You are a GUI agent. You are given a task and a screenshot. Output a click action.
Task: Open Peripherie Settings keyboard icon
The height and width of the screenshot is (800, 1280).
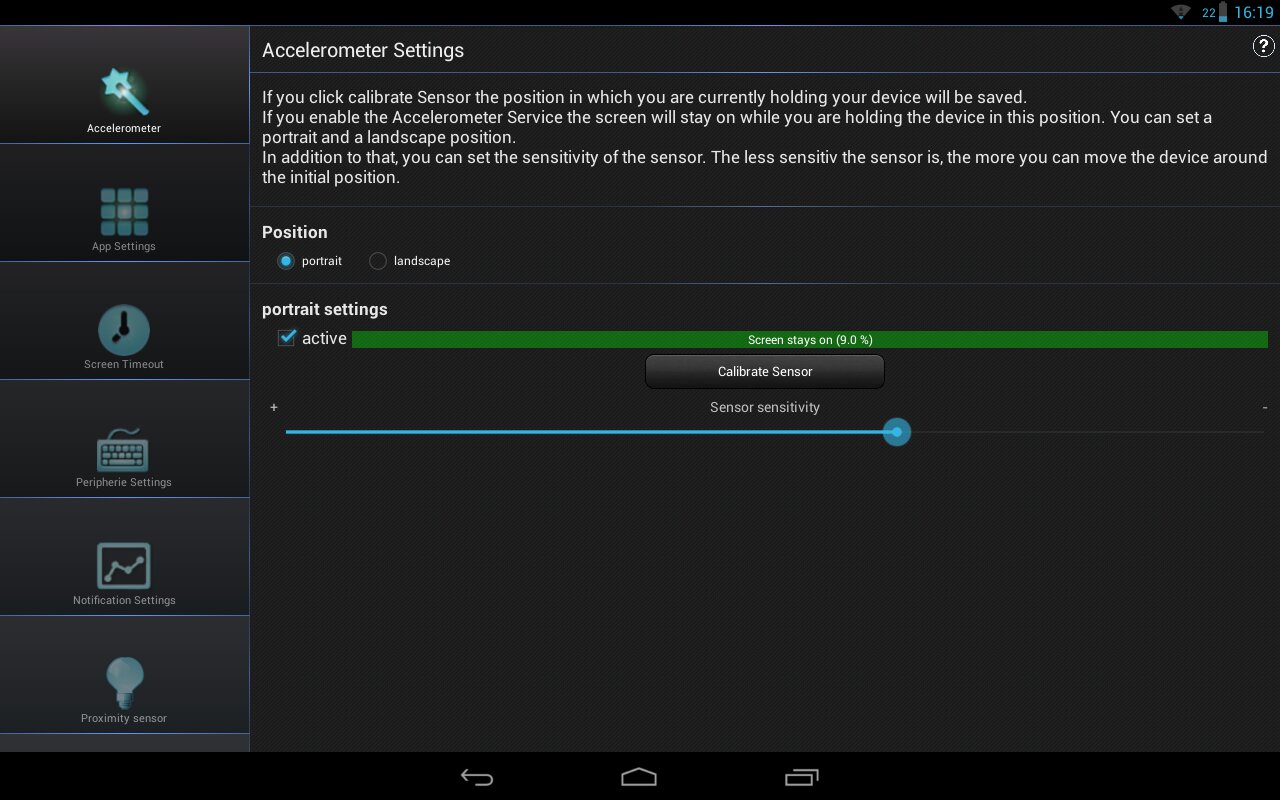click(x=124, y=450)
